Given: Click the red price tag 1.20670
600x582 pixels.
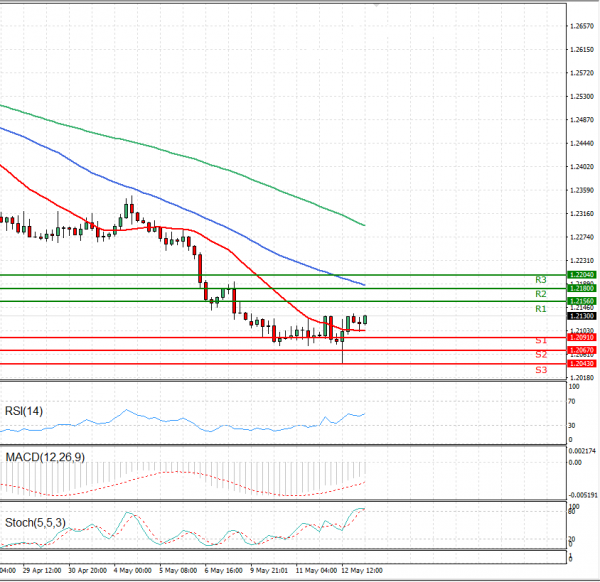Looking at the screenshot, I should point(581,350).
